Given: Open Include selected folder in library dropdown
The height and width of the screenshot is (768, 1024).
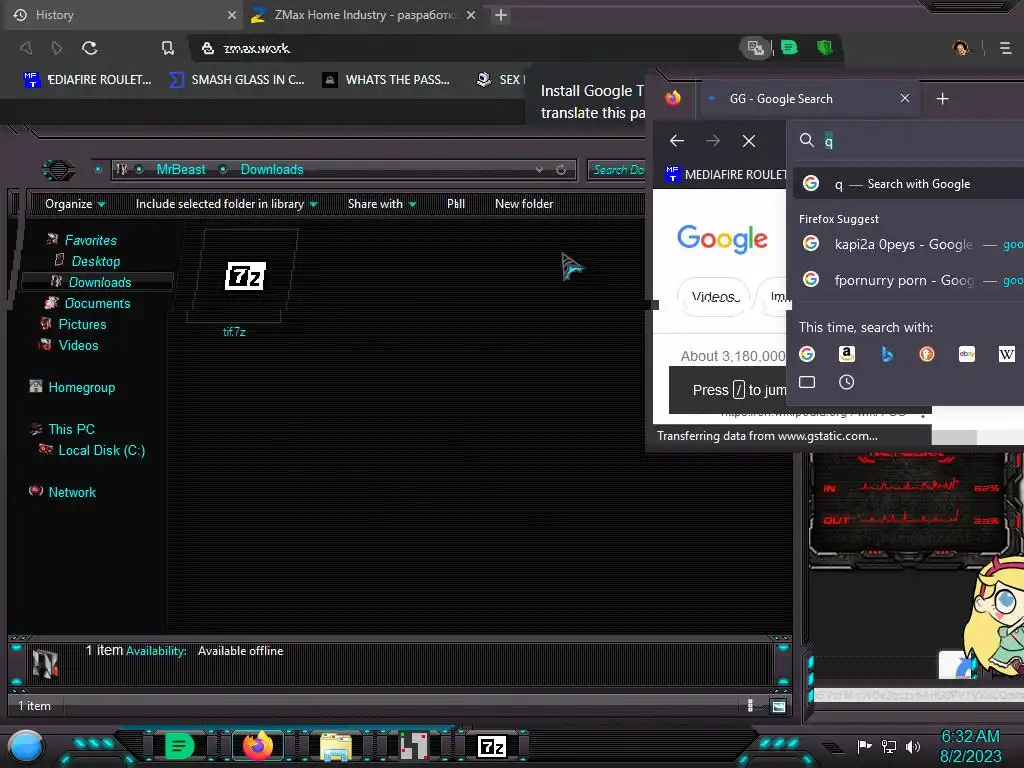Looking at the screenshot, I should coord(226,204).
